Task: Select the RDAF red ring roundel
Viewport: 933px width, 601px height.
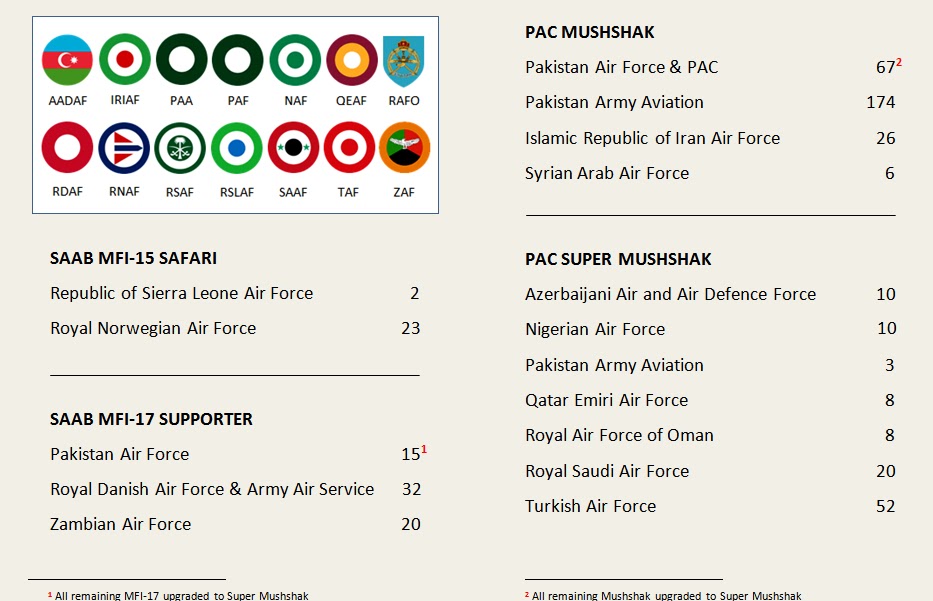Action: (67, 148)
